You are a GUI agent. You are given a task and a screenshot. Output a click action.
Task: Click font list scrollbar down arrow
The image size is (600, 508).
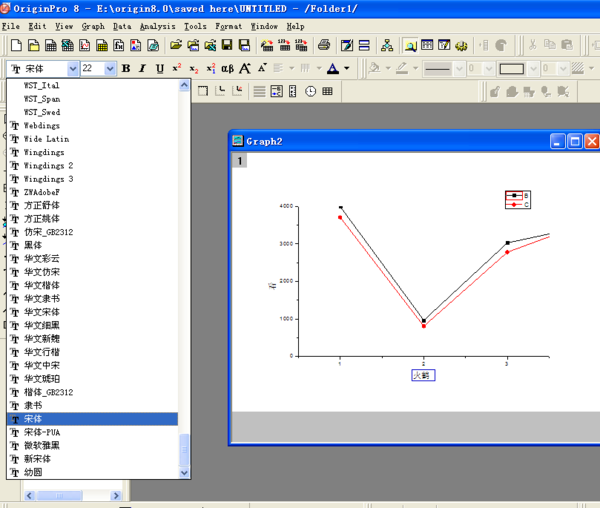[184, 472]
